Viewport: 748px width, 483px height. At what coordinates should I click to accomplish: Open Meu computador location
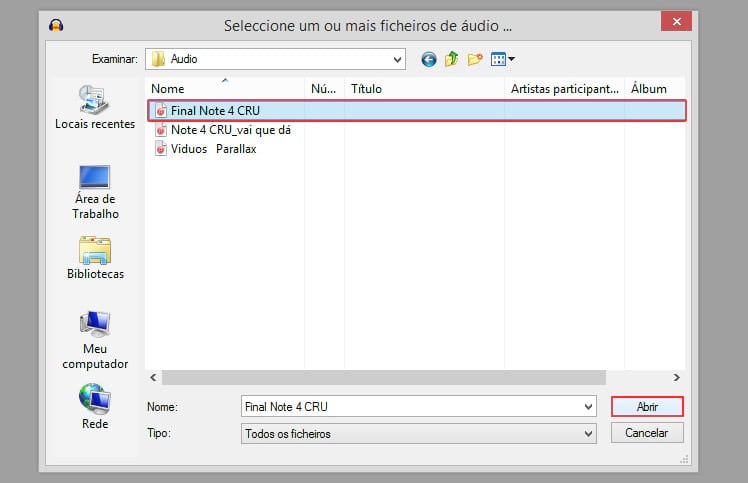(x=95, y=340)
